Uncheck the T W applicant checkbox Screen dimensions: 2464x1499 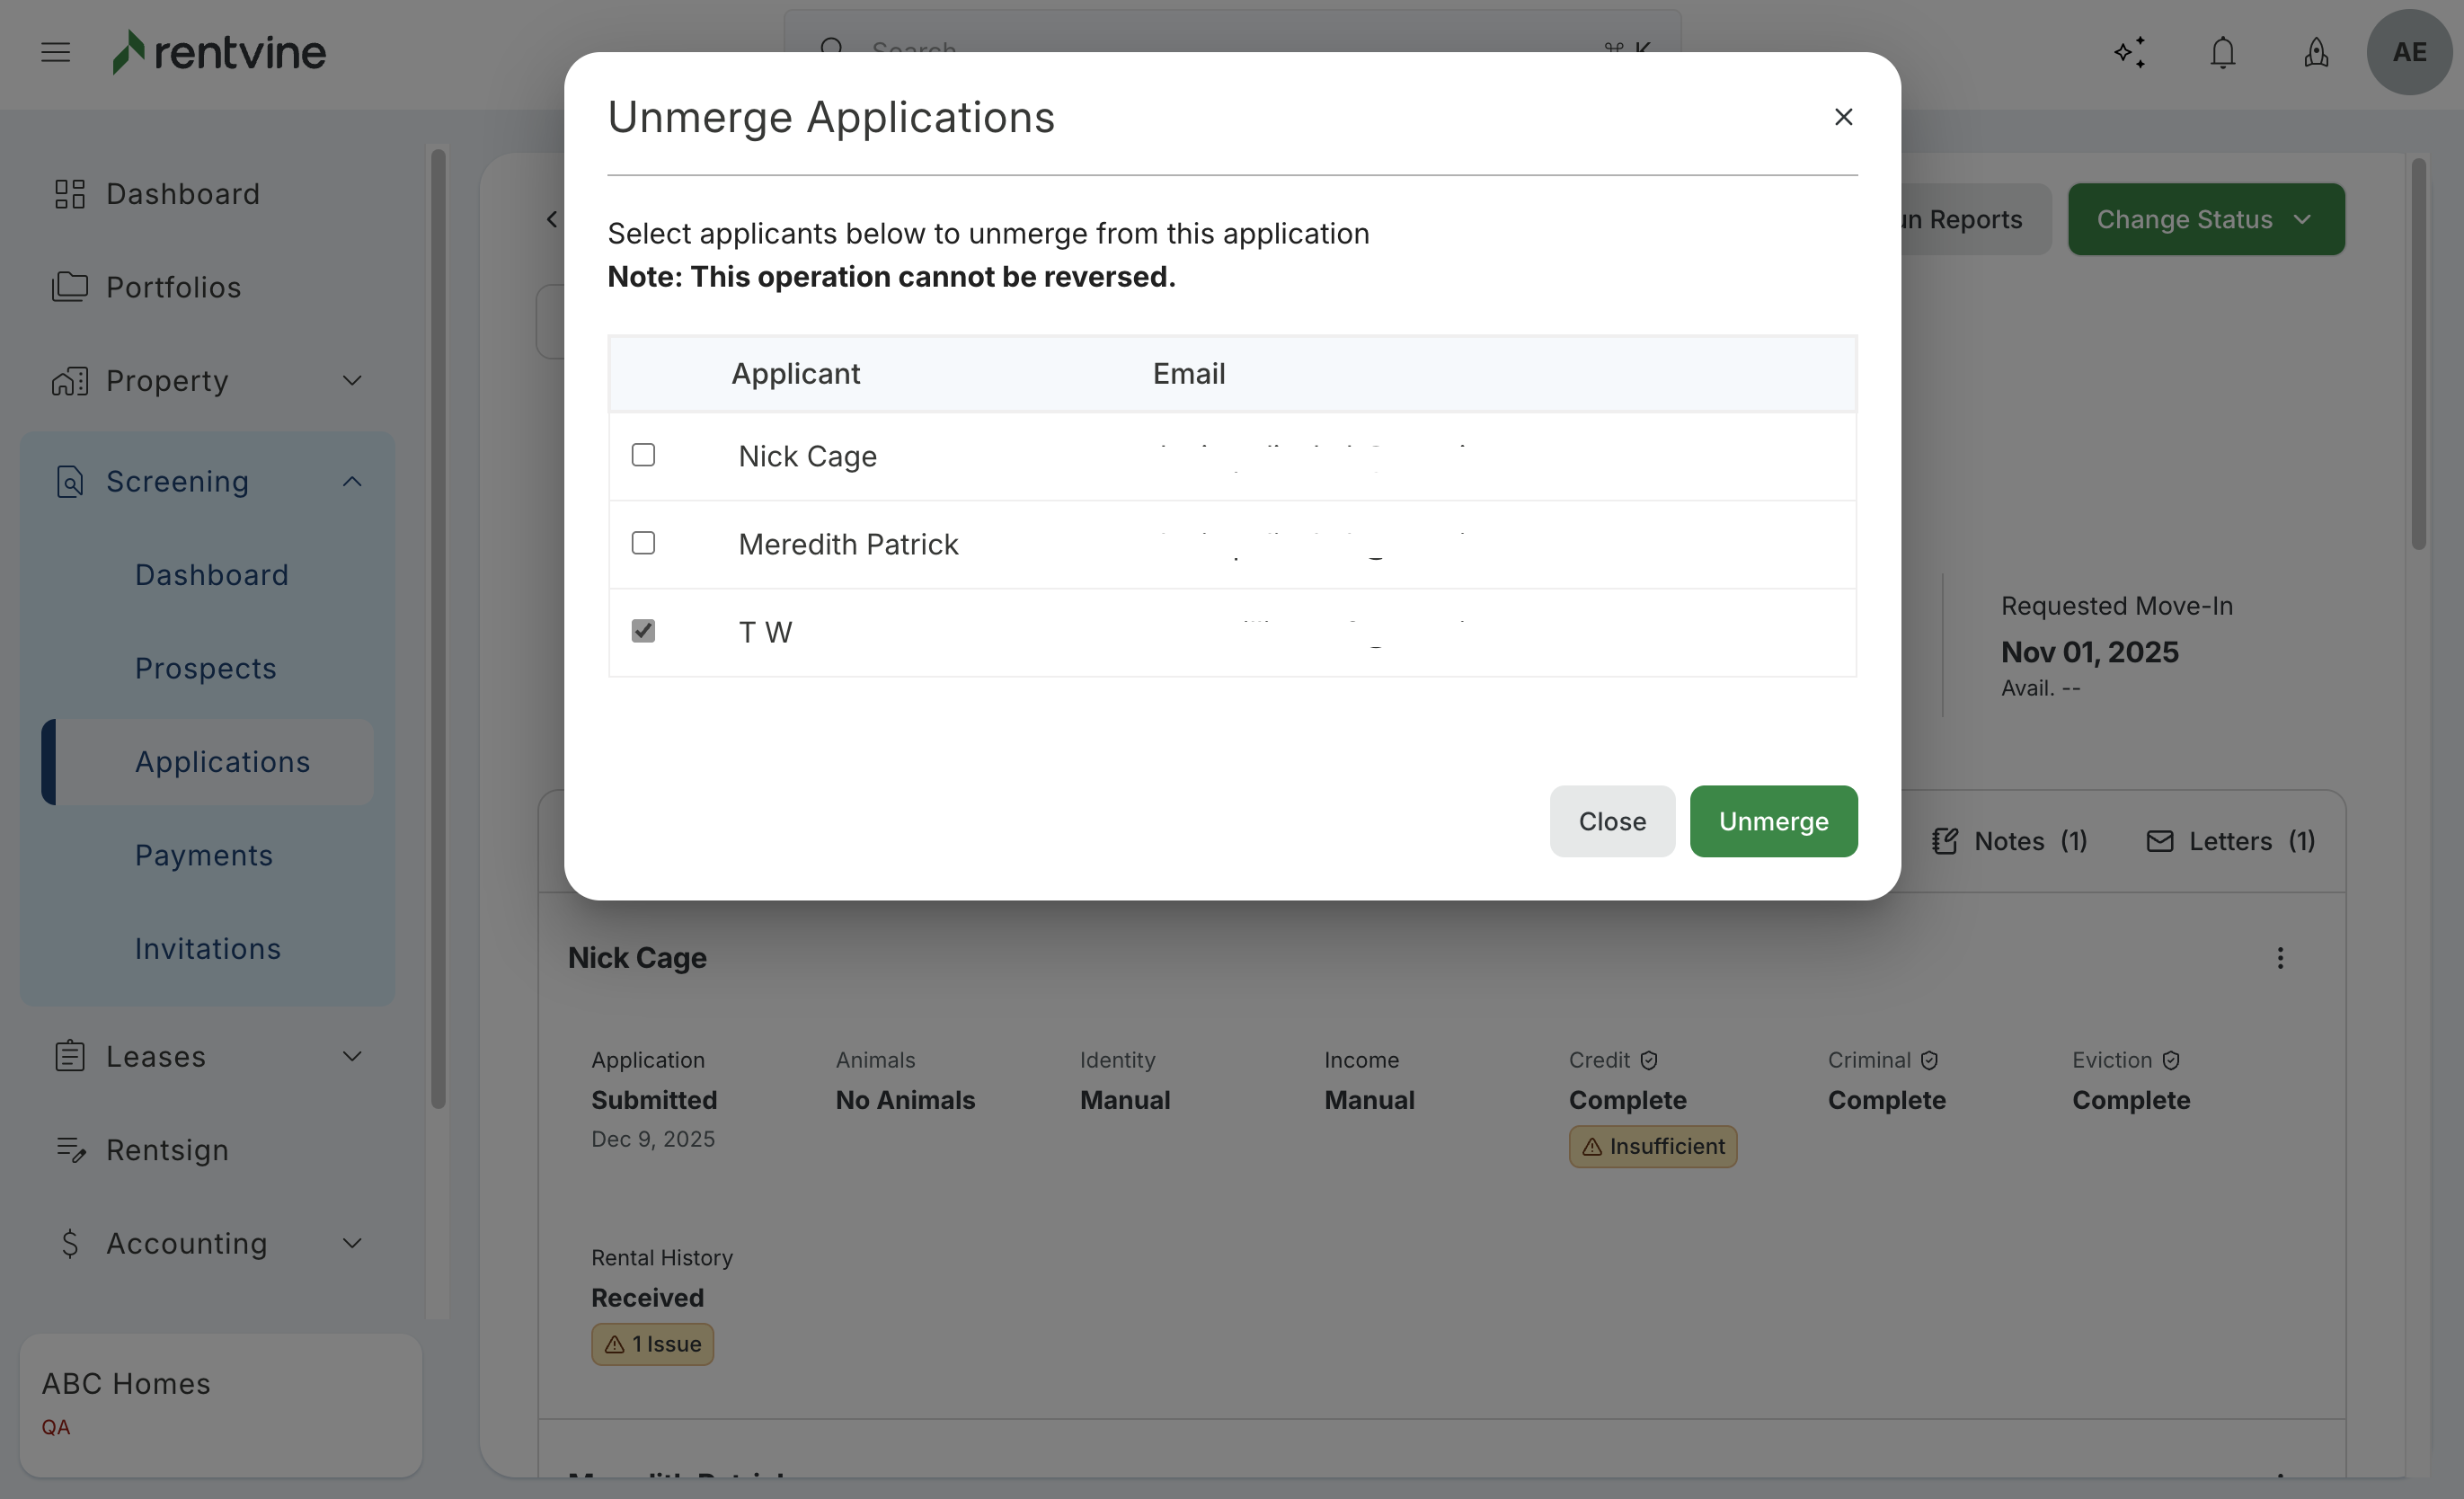click(x=643, y=631)
